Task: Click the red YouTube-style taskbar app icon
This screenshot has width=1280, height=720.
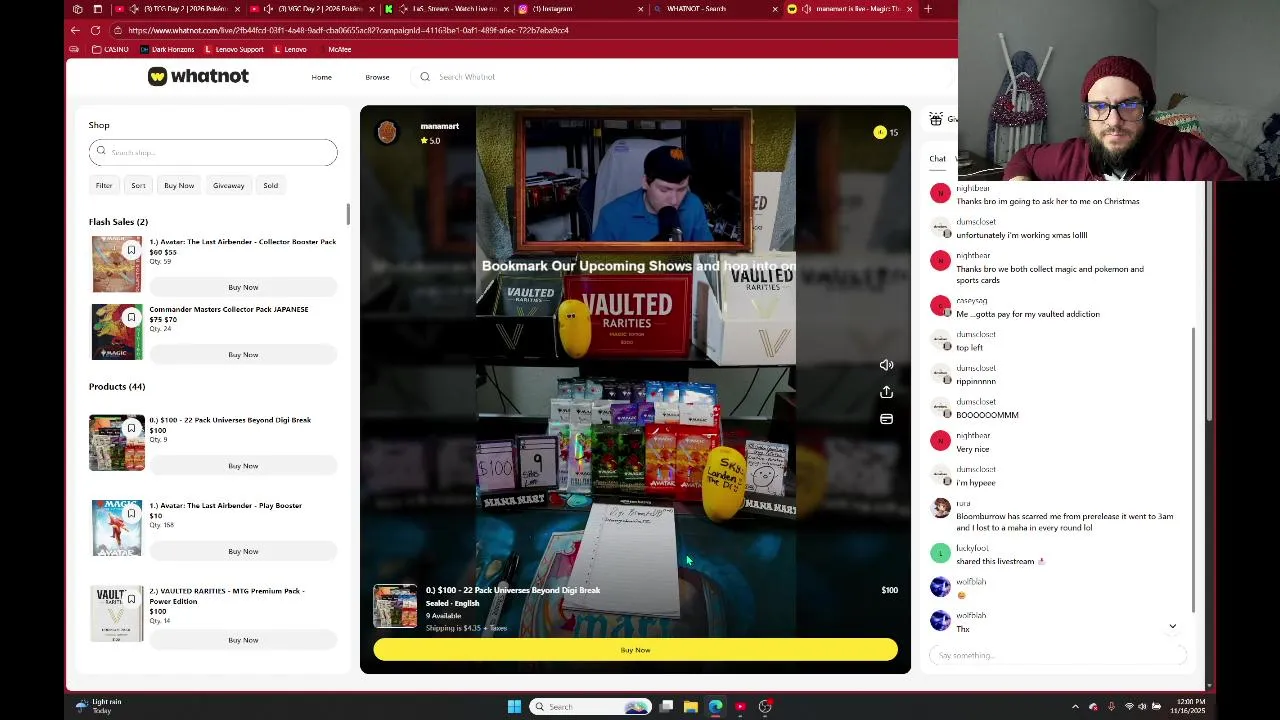Action: click(740, 707)
